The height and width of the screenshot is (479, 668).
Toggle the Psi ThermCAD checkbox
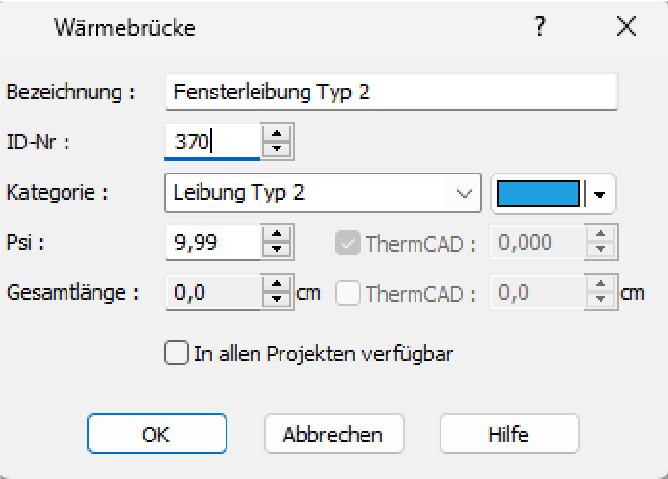tap(347, 241)
